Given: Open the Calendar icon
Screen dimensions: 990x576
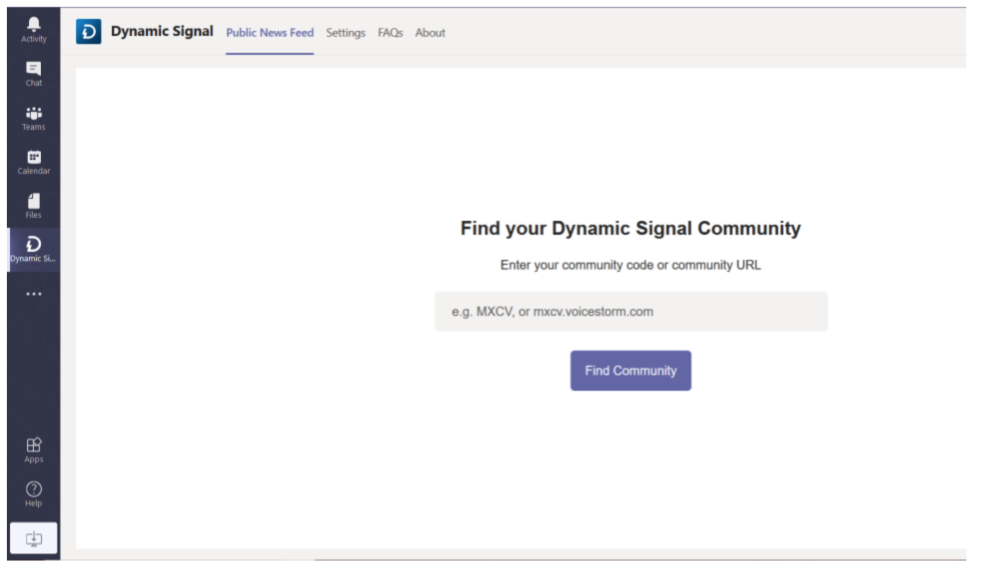Looking at the screenshot, I should 33,157.
